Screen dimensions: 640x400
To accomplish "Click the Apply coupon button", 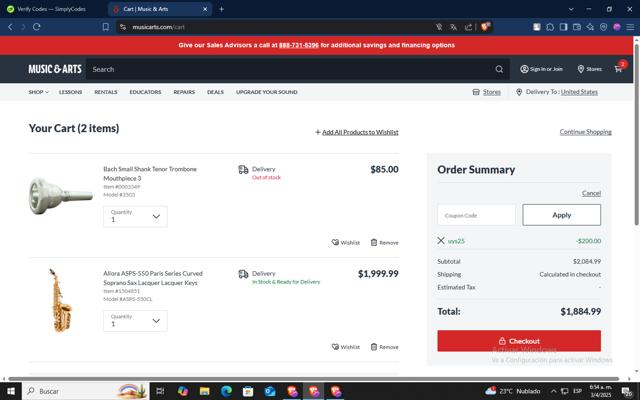I will [x=561, y=215].
